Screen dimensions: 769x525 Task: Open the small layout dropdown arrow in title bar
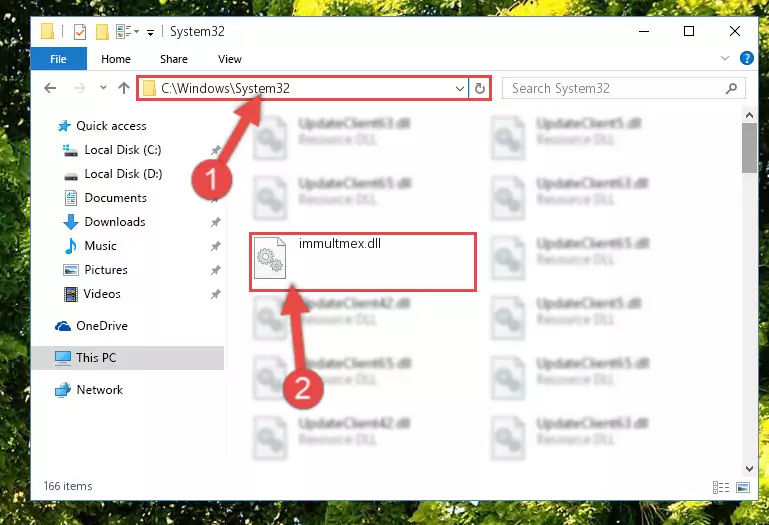(137, 32)
